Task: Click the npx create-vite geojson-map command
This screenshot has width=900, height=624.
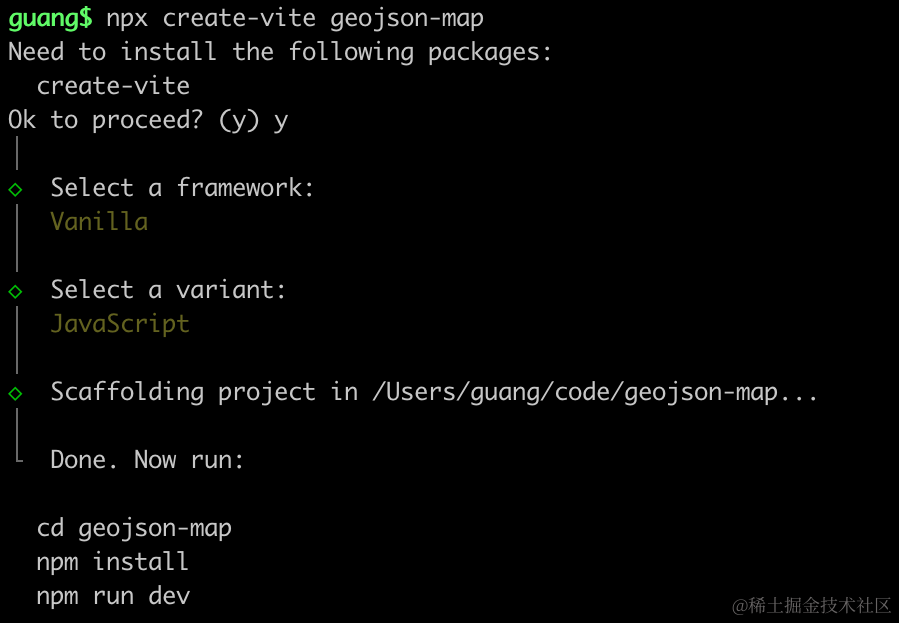Action: point(295,18)
